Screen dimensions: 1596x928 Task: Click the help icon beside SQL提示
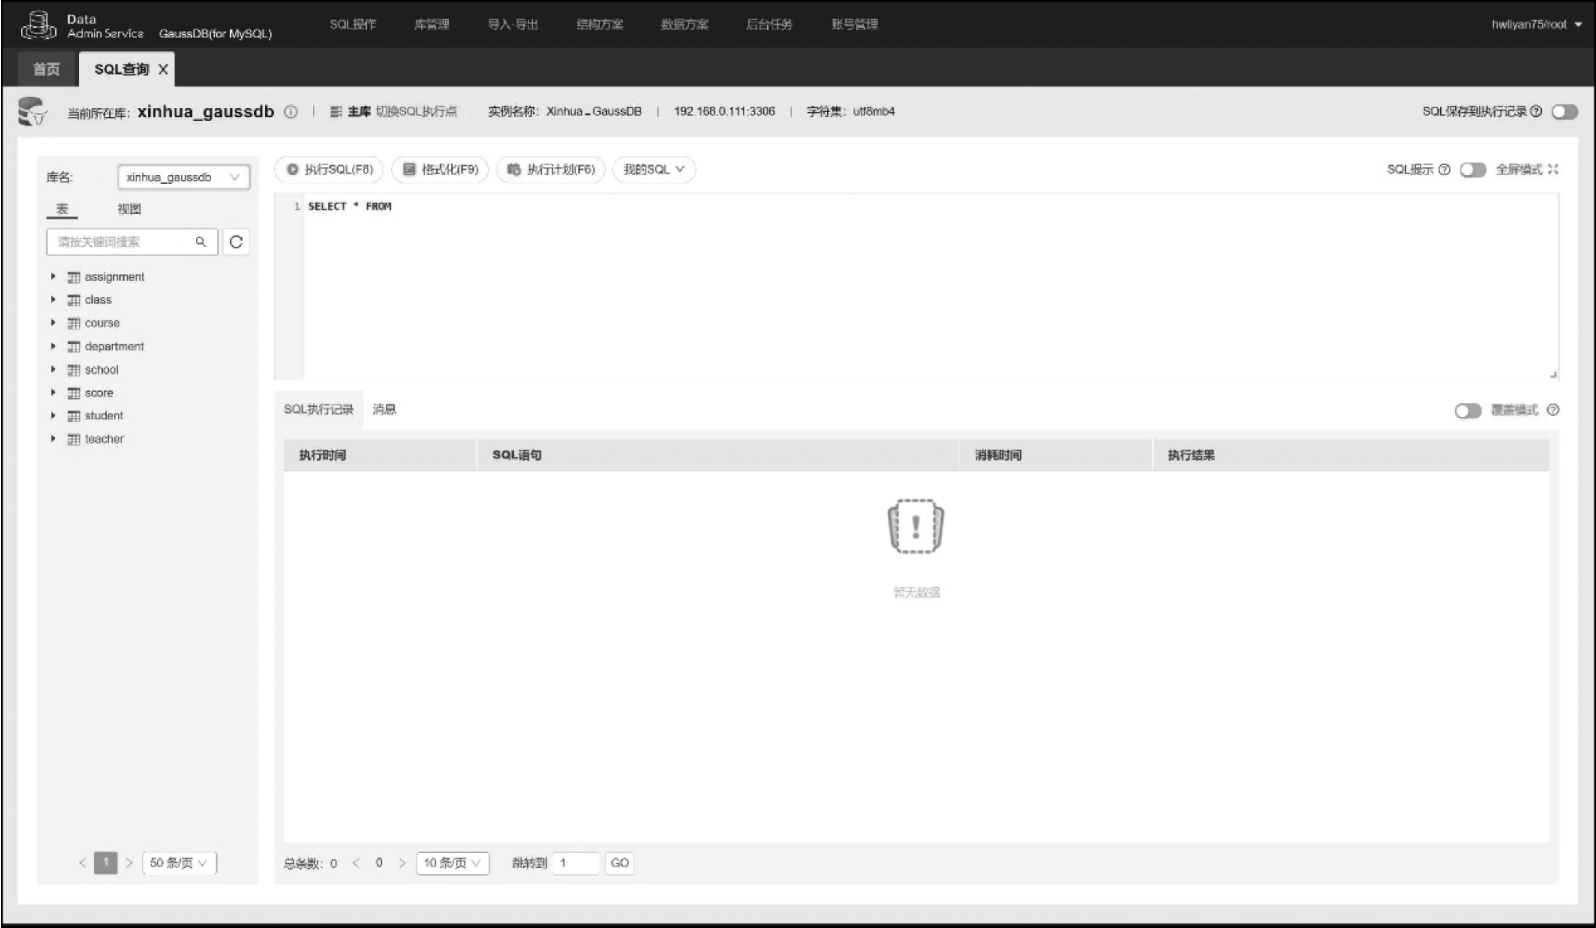tap(1444, 170)
